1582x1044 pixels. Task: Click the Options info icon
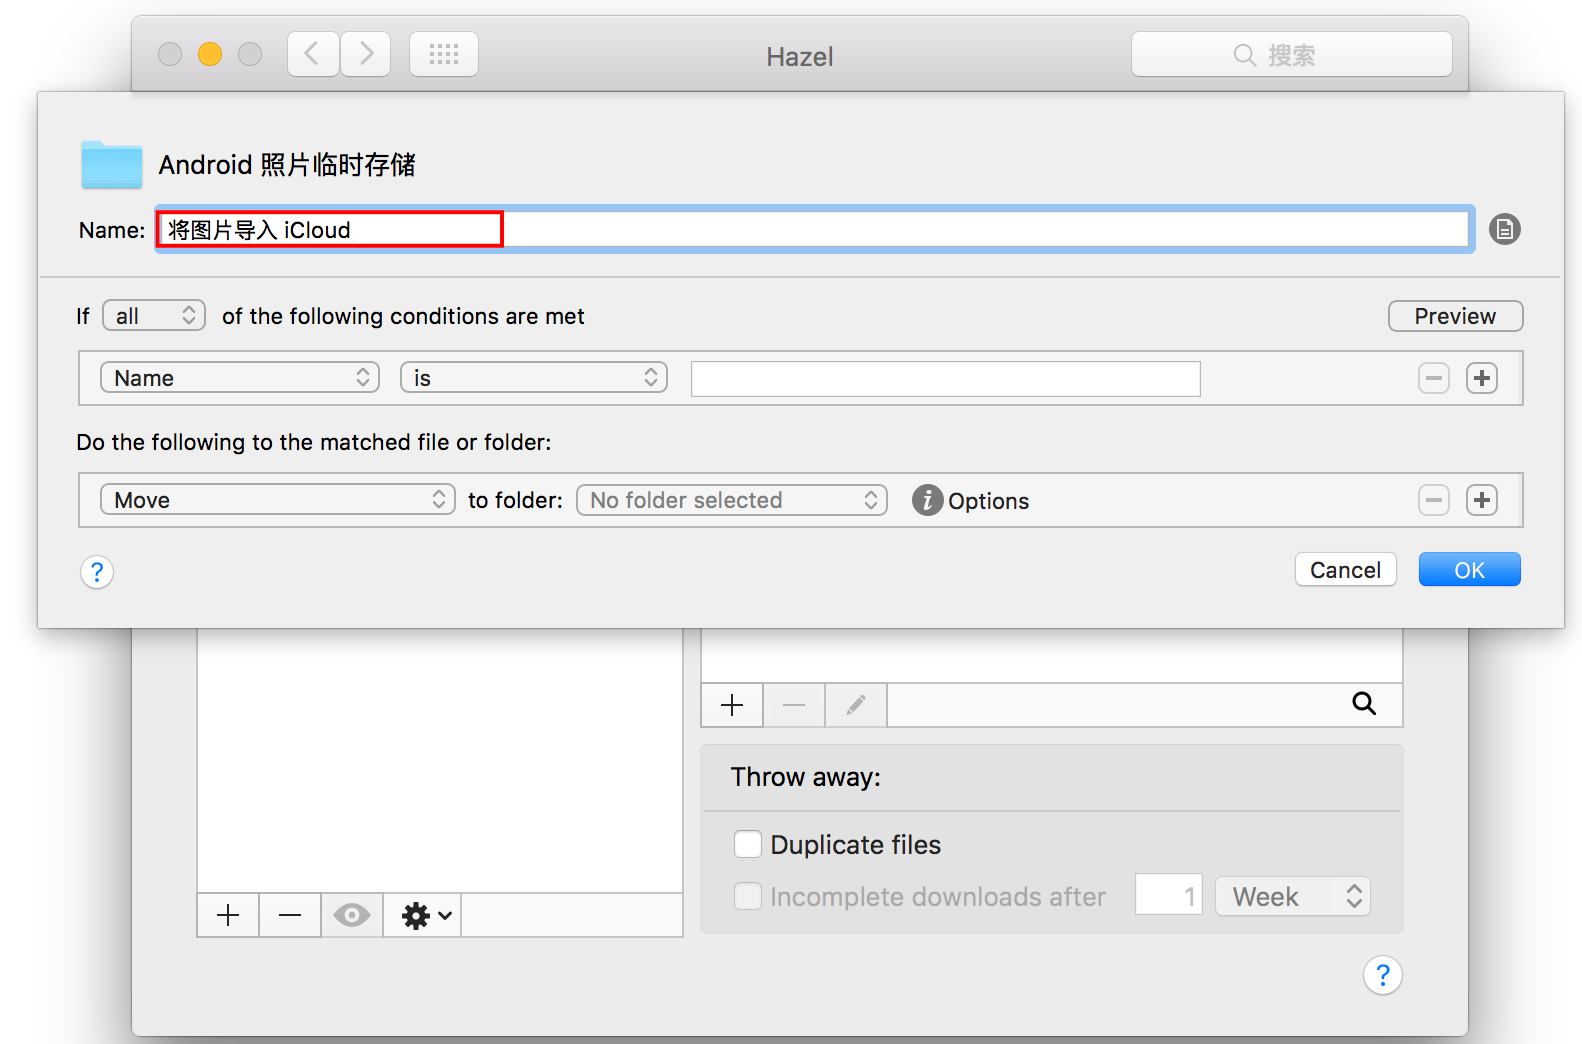[927, 500]
